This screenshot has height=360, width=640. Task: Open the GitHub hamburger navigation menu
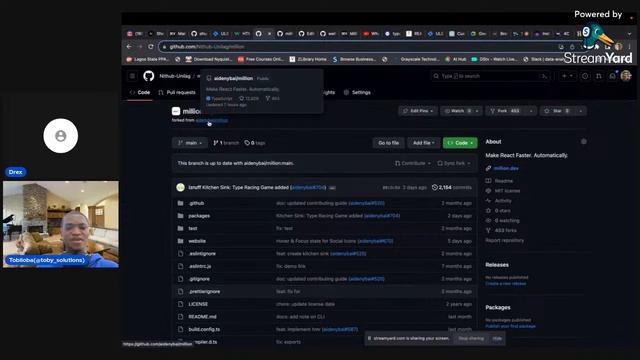pos(132,76)
